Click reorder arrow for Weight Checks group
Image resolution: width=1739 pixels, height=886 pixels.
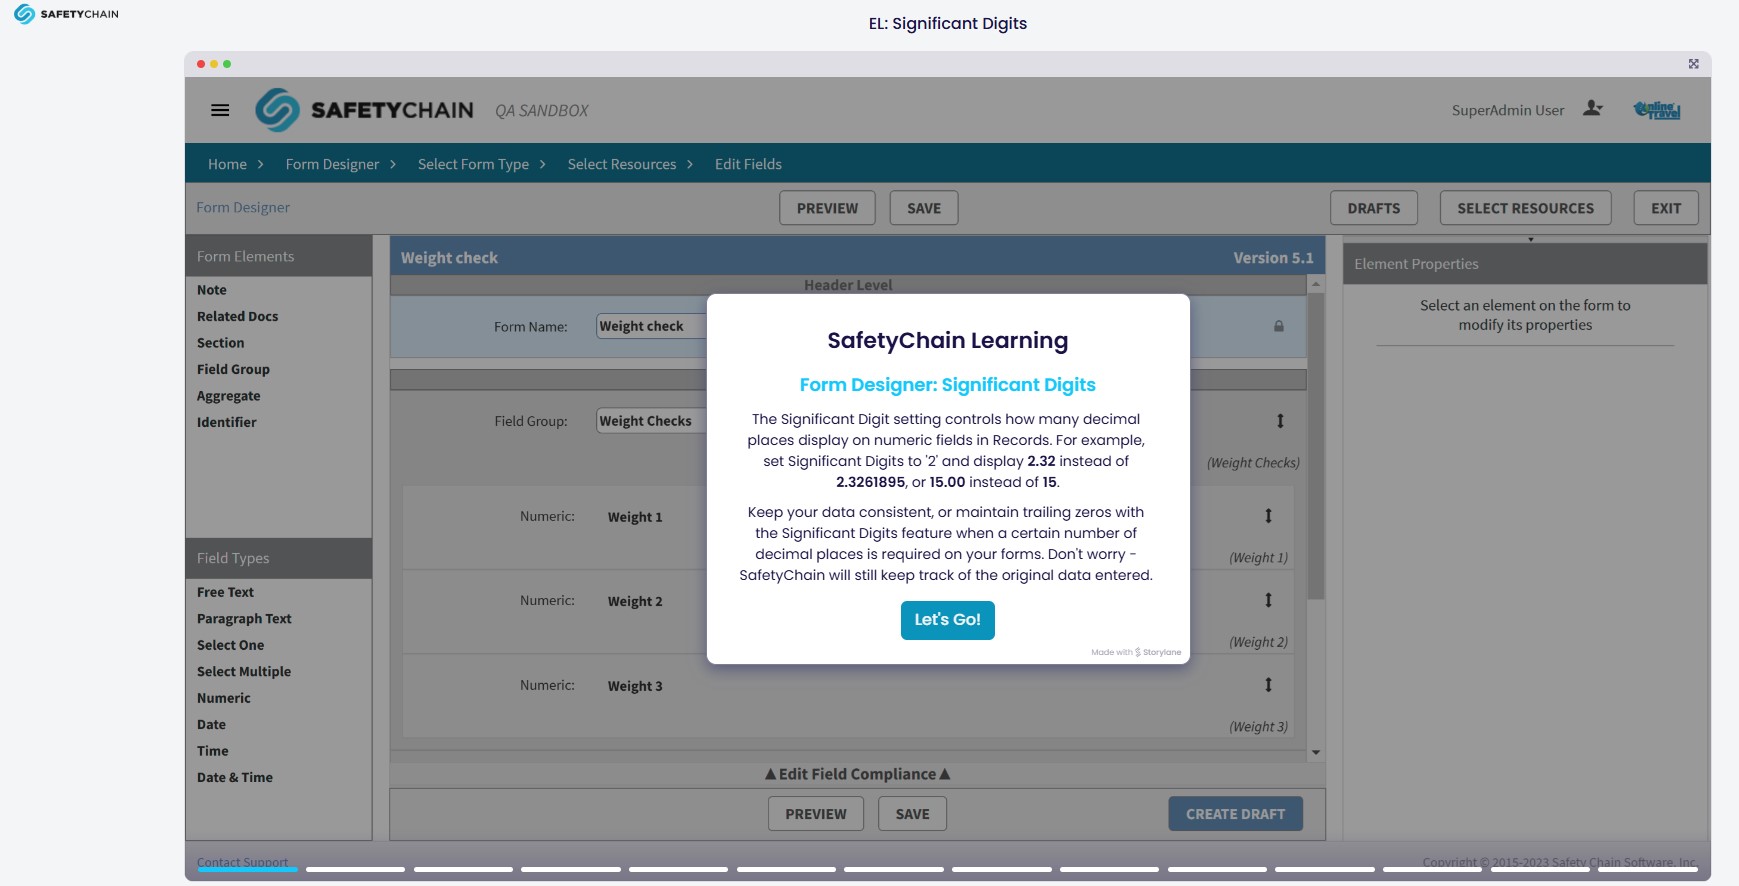tap(1280, 421)
